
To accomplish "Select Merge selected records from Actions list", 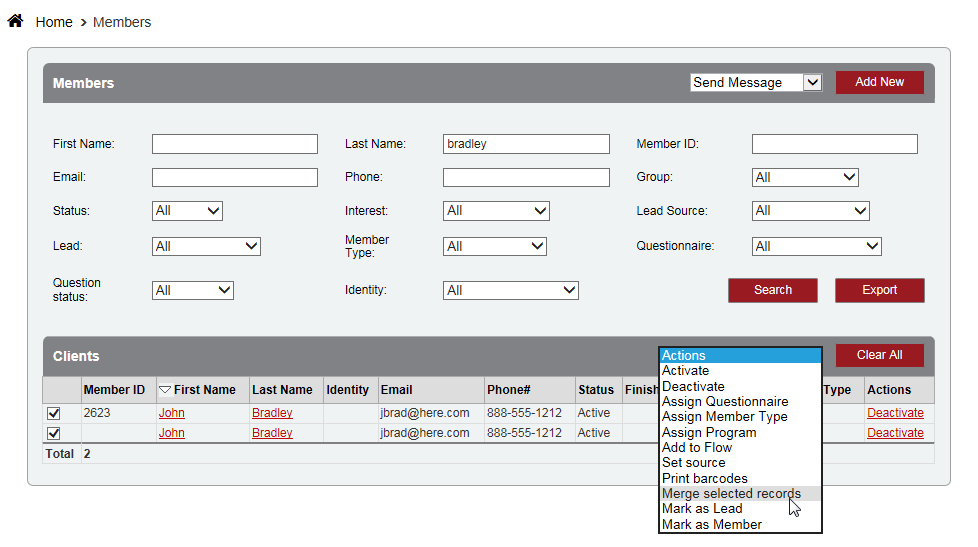I will (731, 494).
